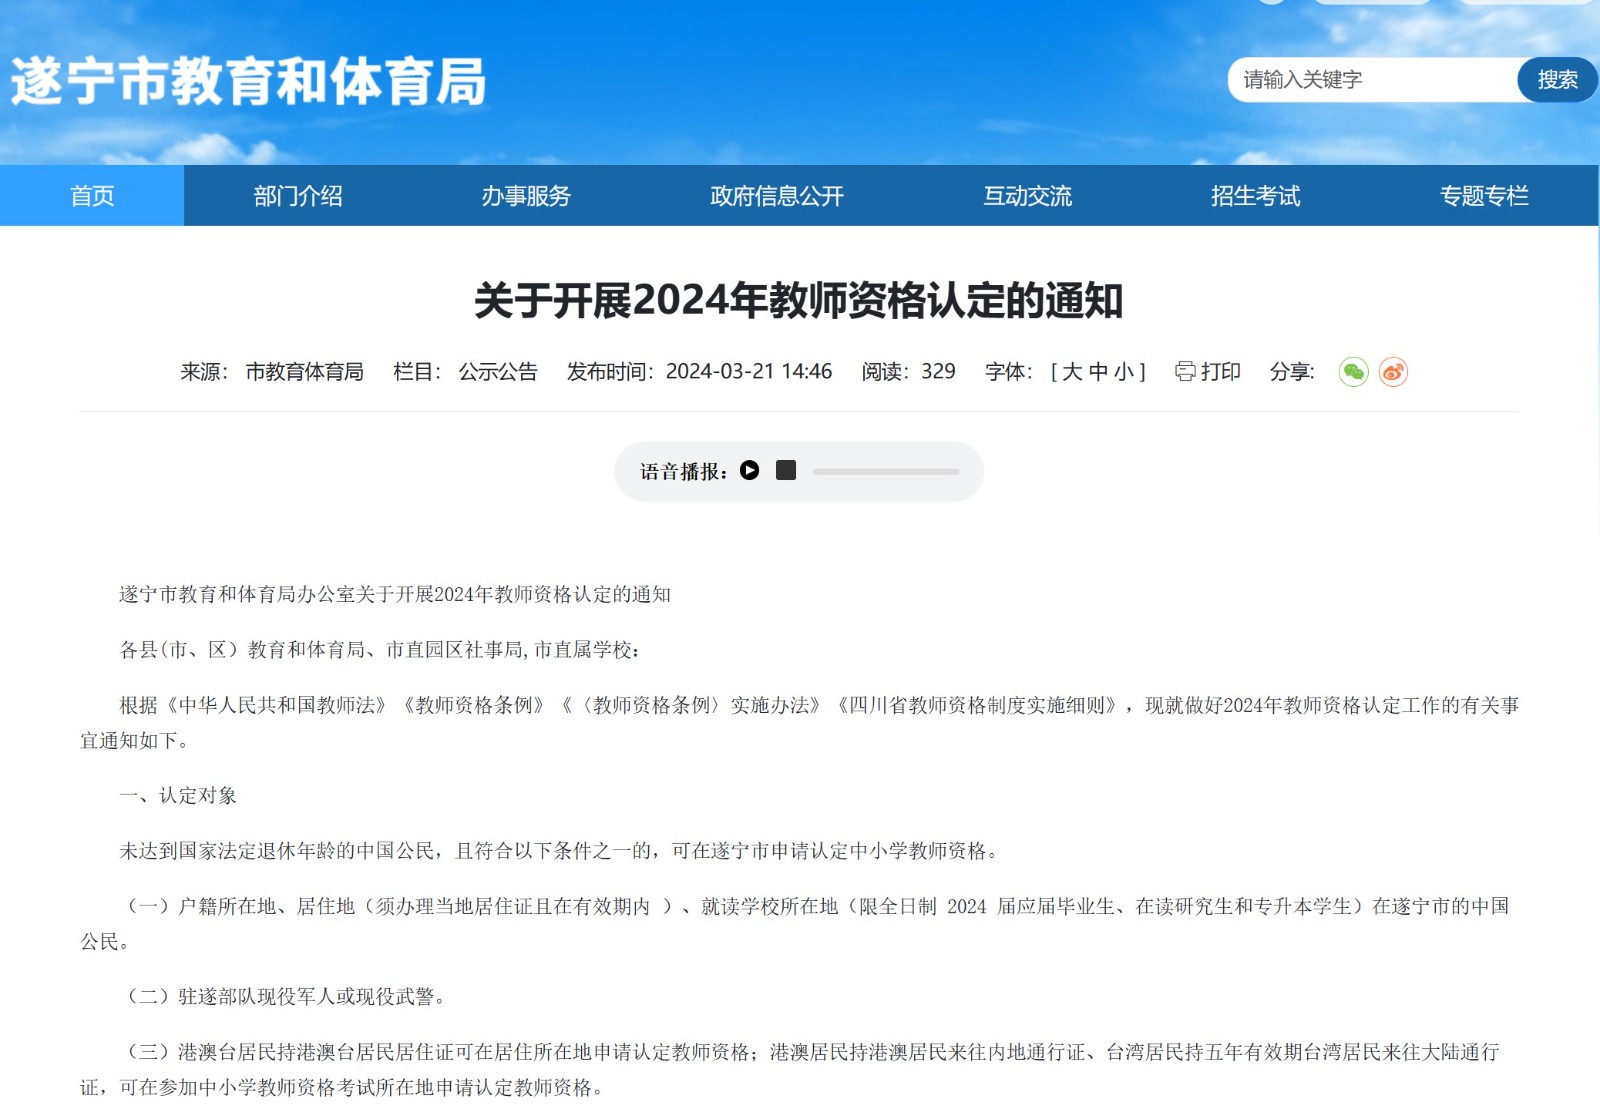Screen dimensions: 1600x1119
Task: Open the 办事服务 menu
Action: (x=526, y=196)
